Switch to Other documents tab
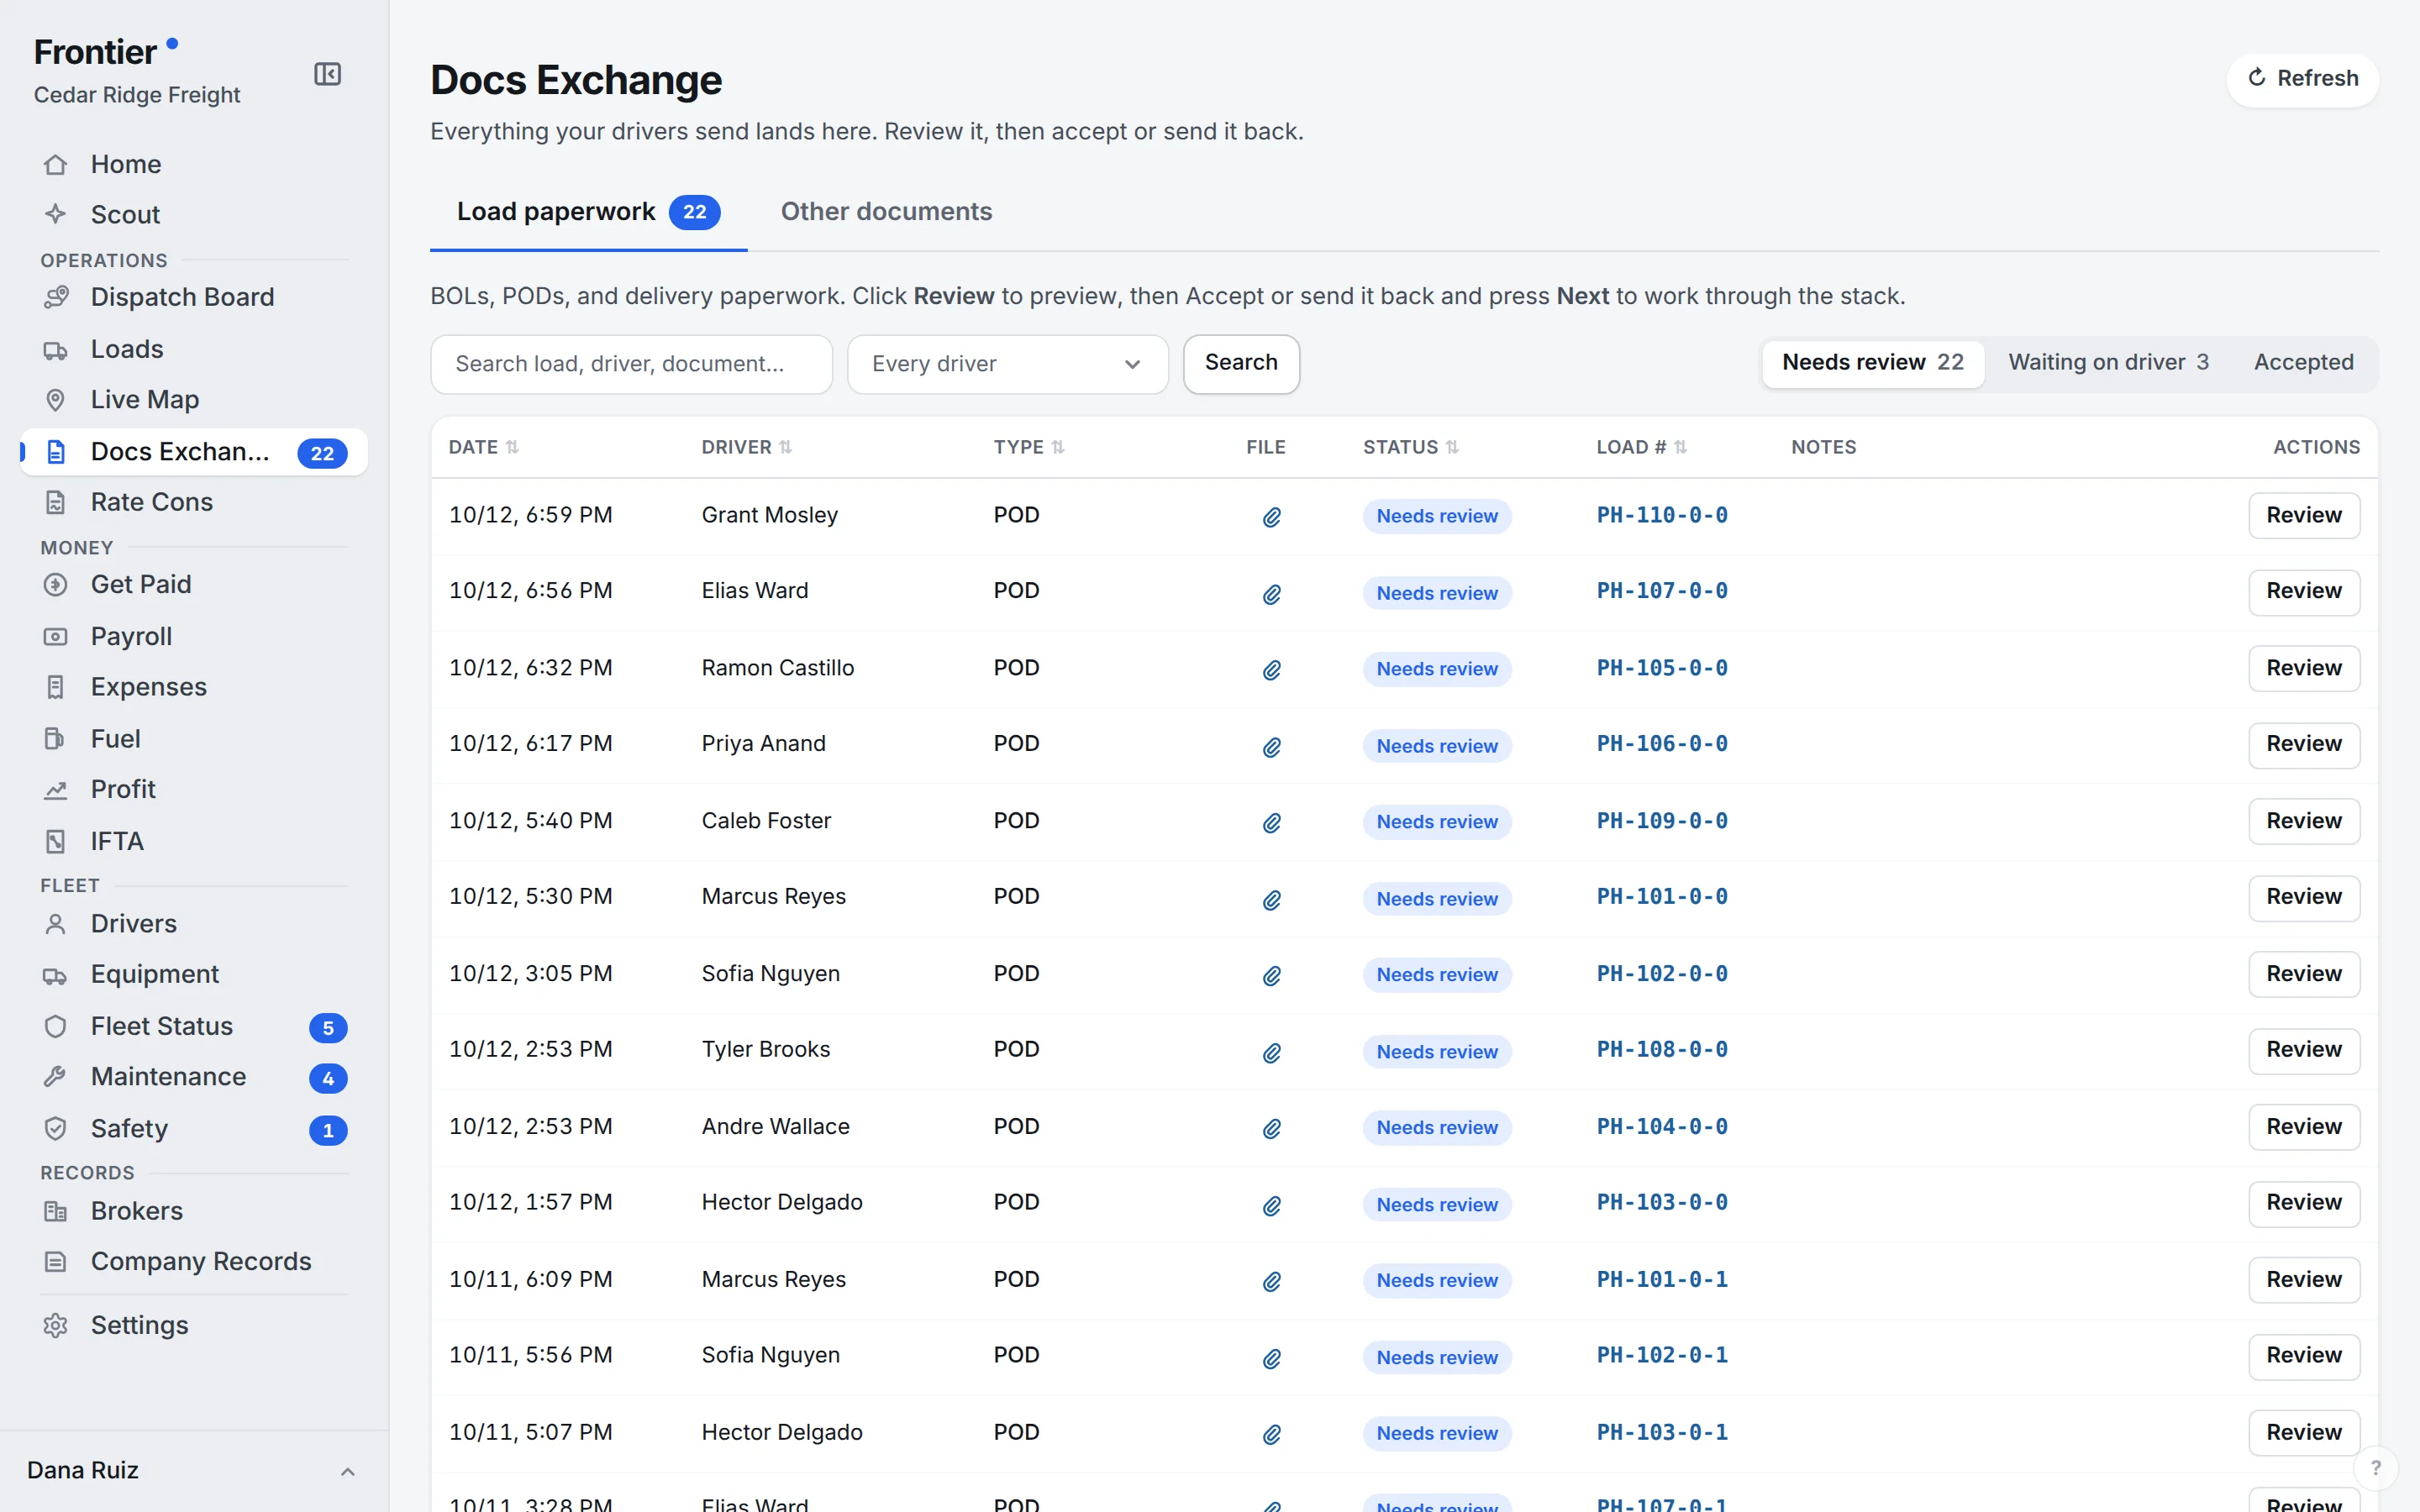 (x=886, y=212)
